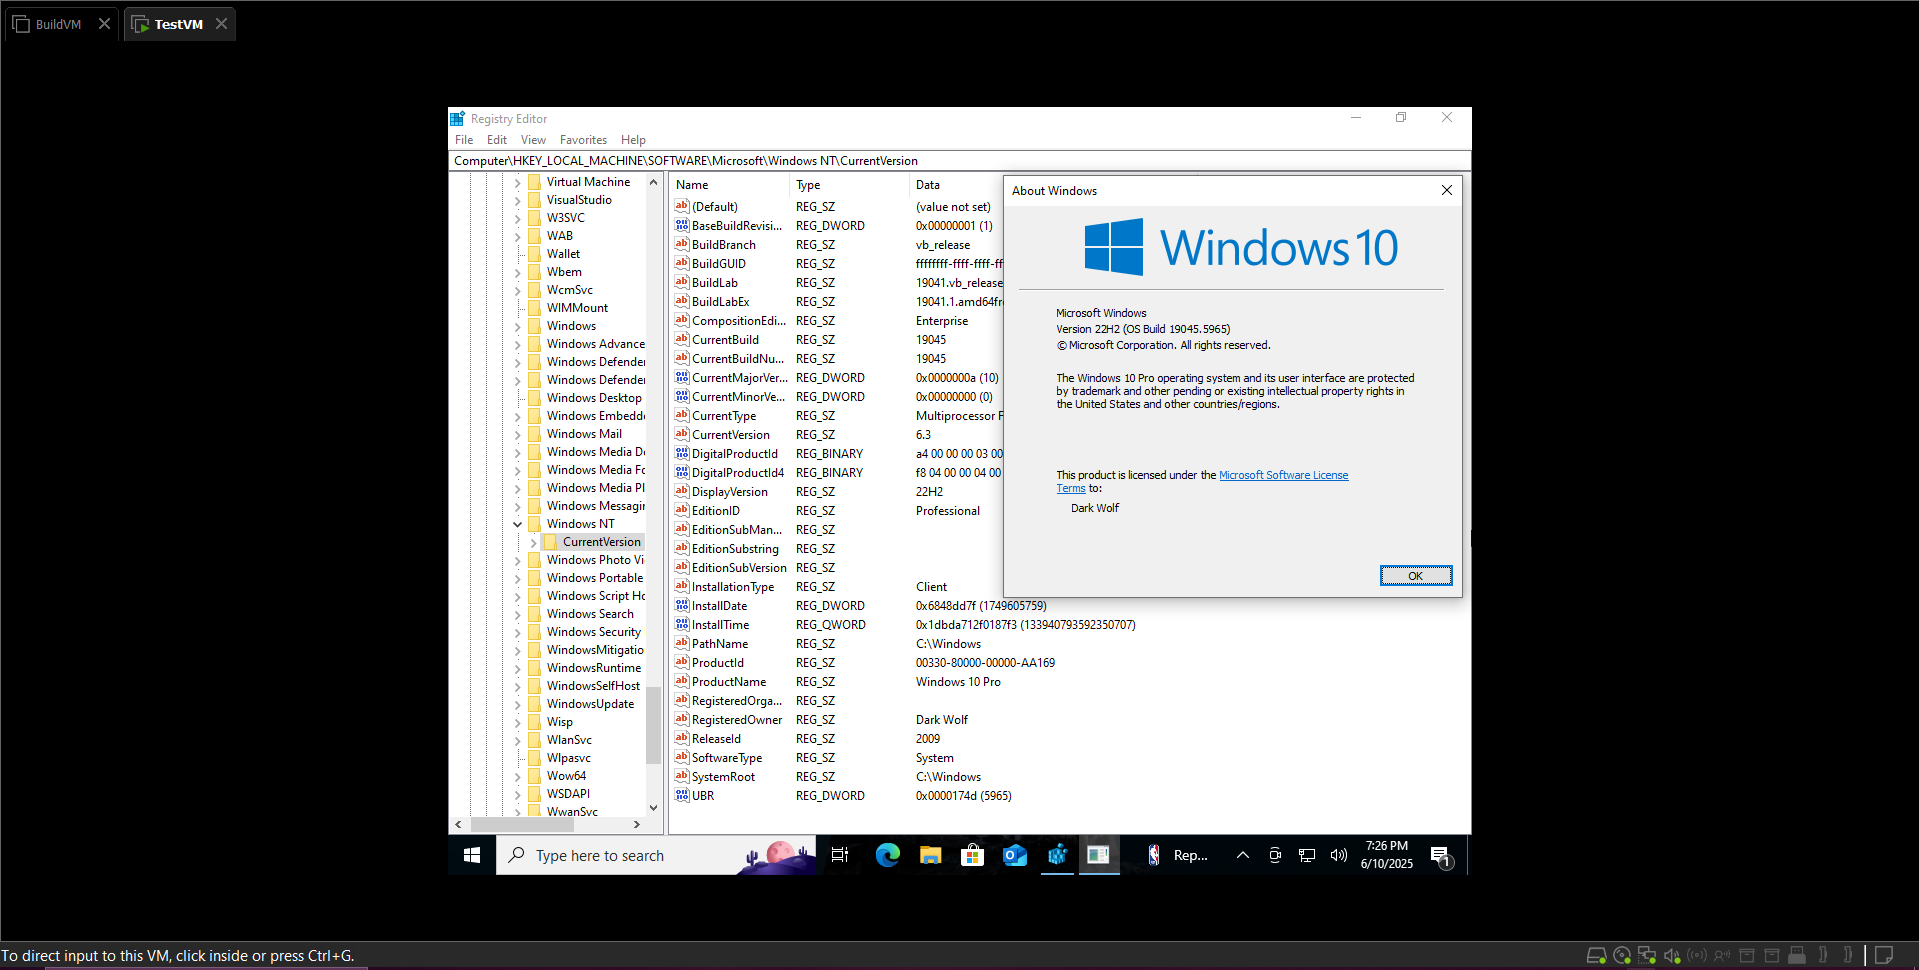
Task: Click the VM network adapter status icon
Action: click(1647, 955)
